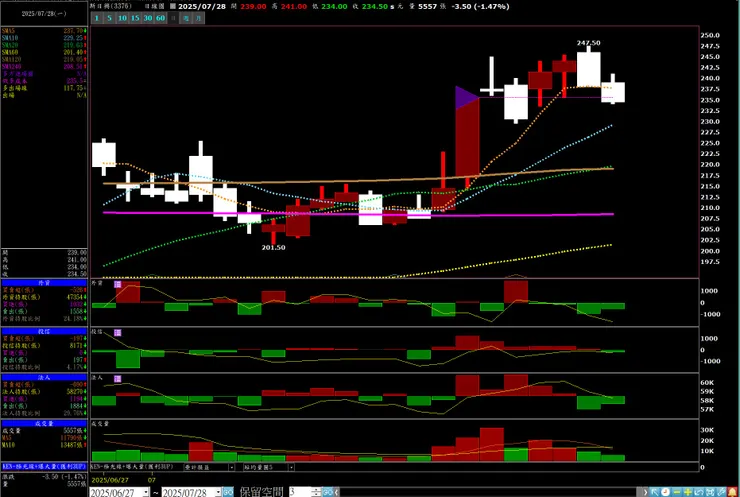The height and width of the screenshot is (497, 740).
Task: Click the 2025/07/28 date in header bar
Action: [202, 7]
